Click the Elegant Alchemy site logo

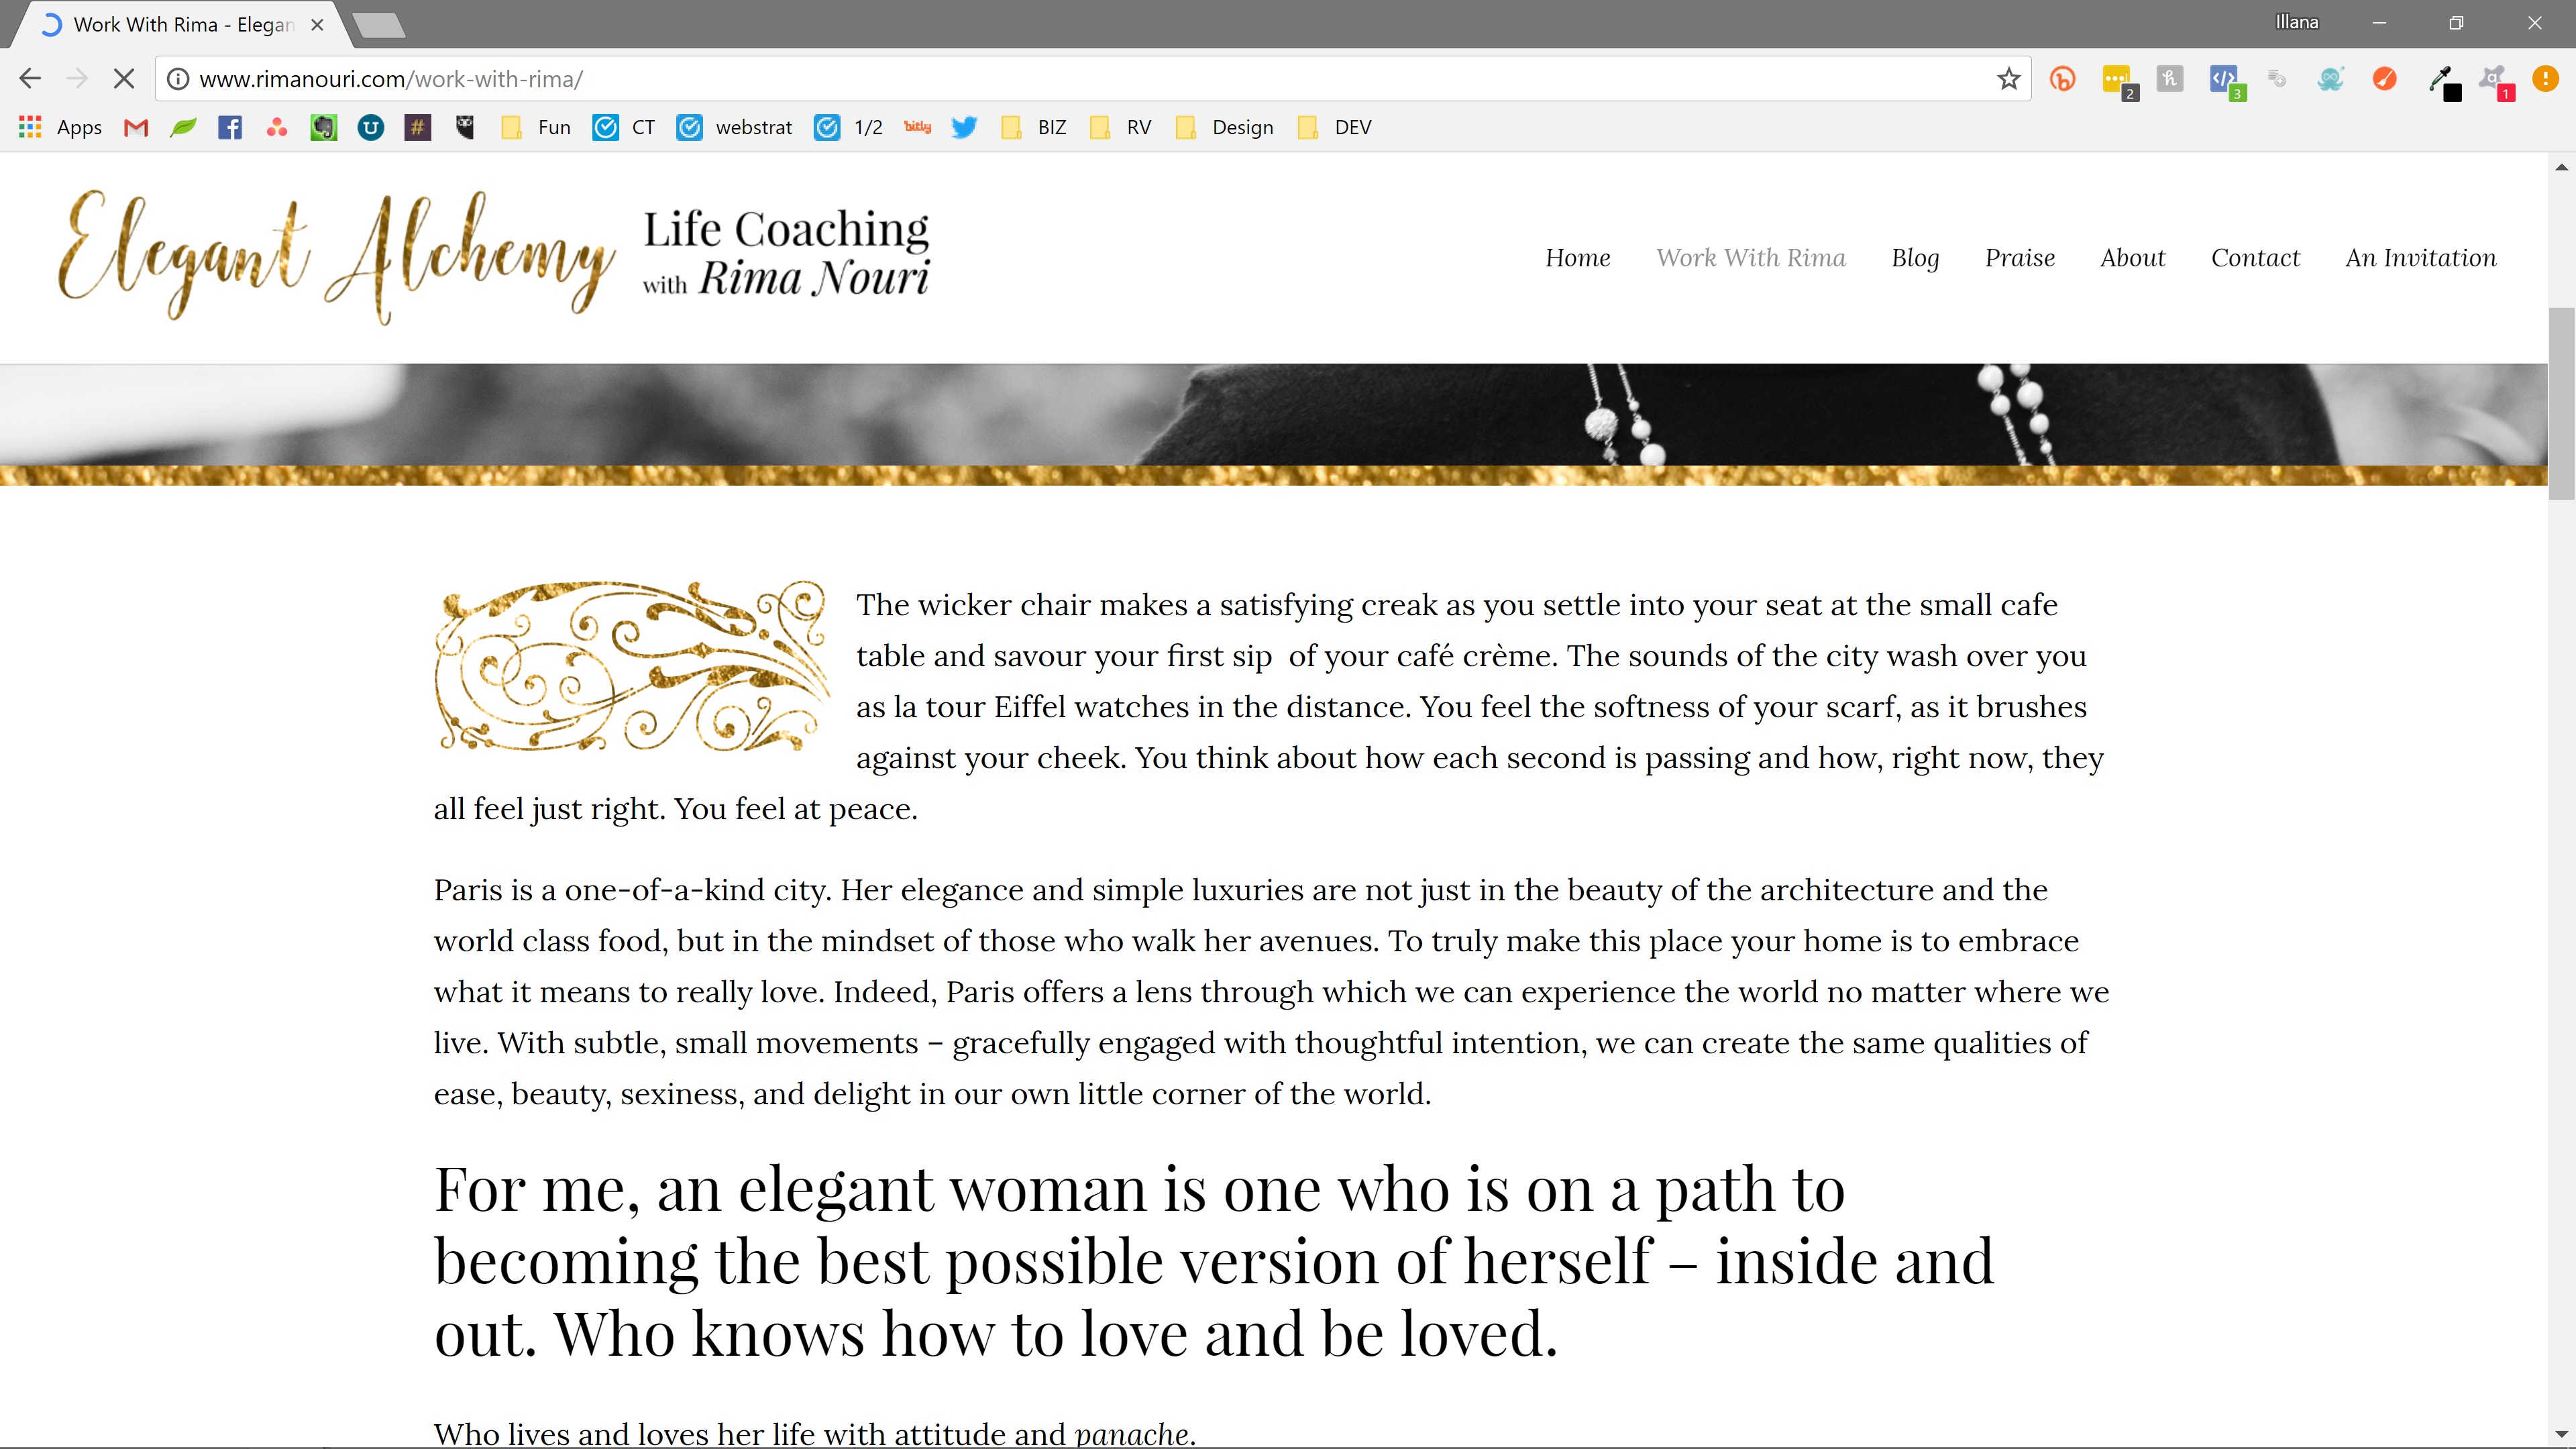click(494, 257)
